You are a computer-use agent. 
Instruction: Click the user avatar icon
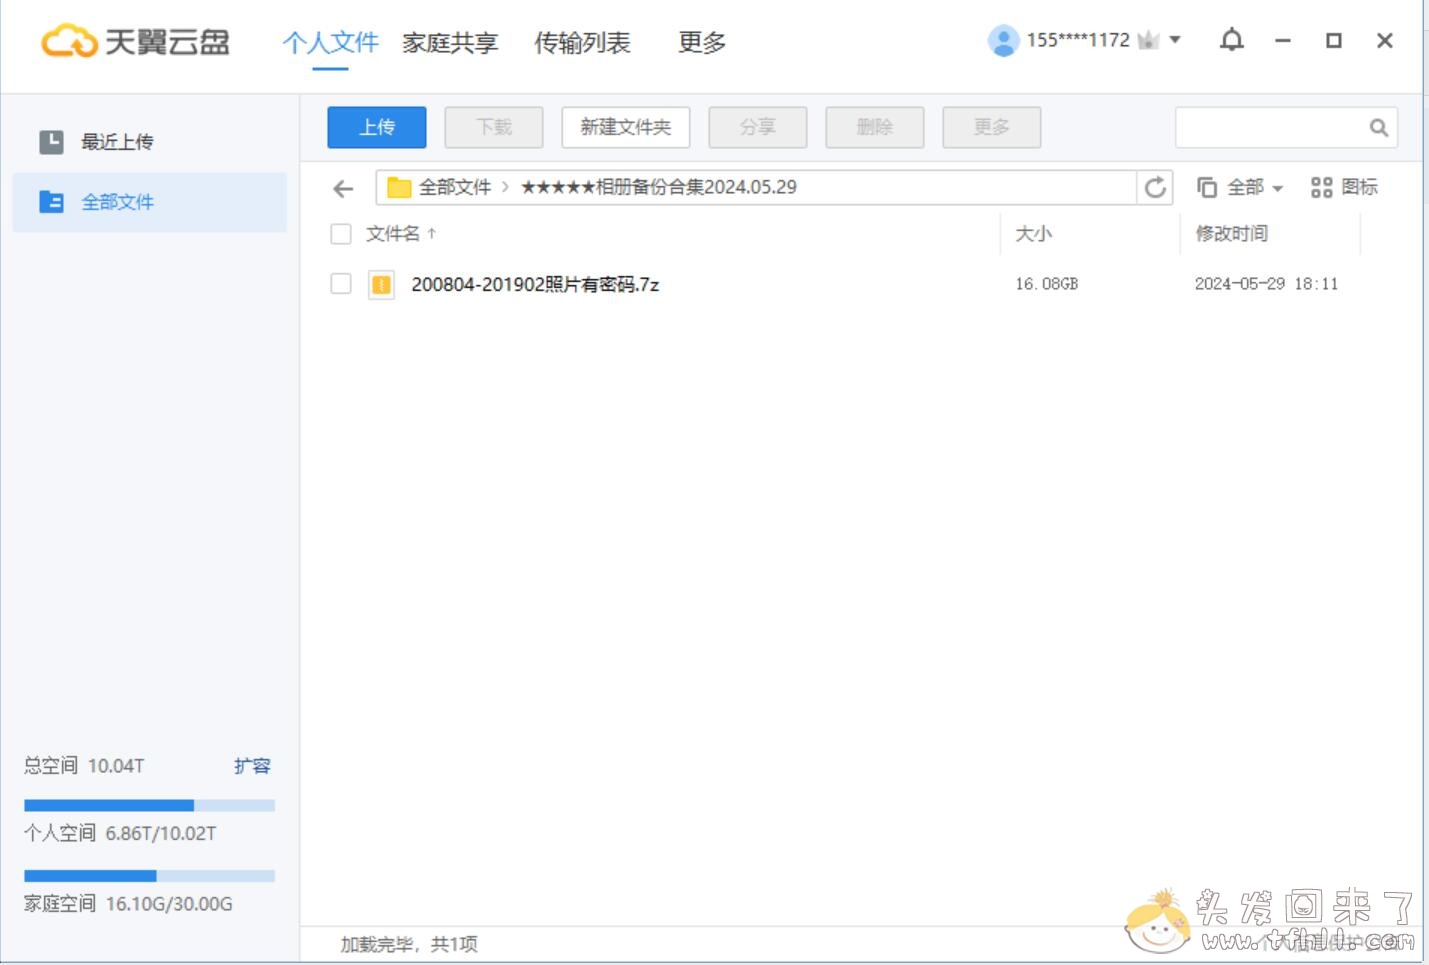pyautogui.click(x=1003, y=40)
